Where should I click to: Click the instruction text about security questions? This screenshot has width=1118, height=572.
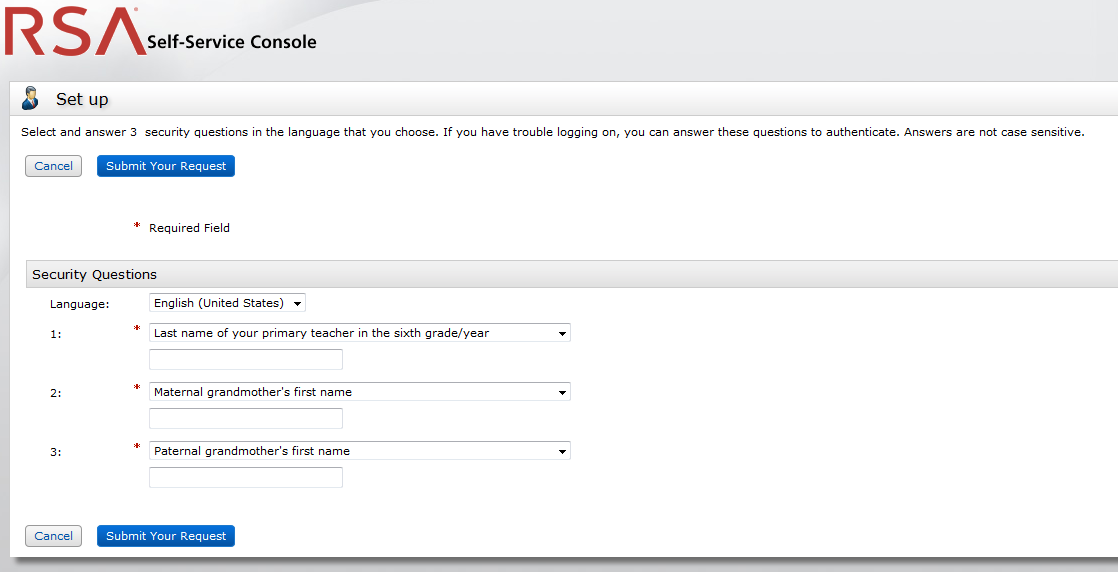(x=552, y=132)
